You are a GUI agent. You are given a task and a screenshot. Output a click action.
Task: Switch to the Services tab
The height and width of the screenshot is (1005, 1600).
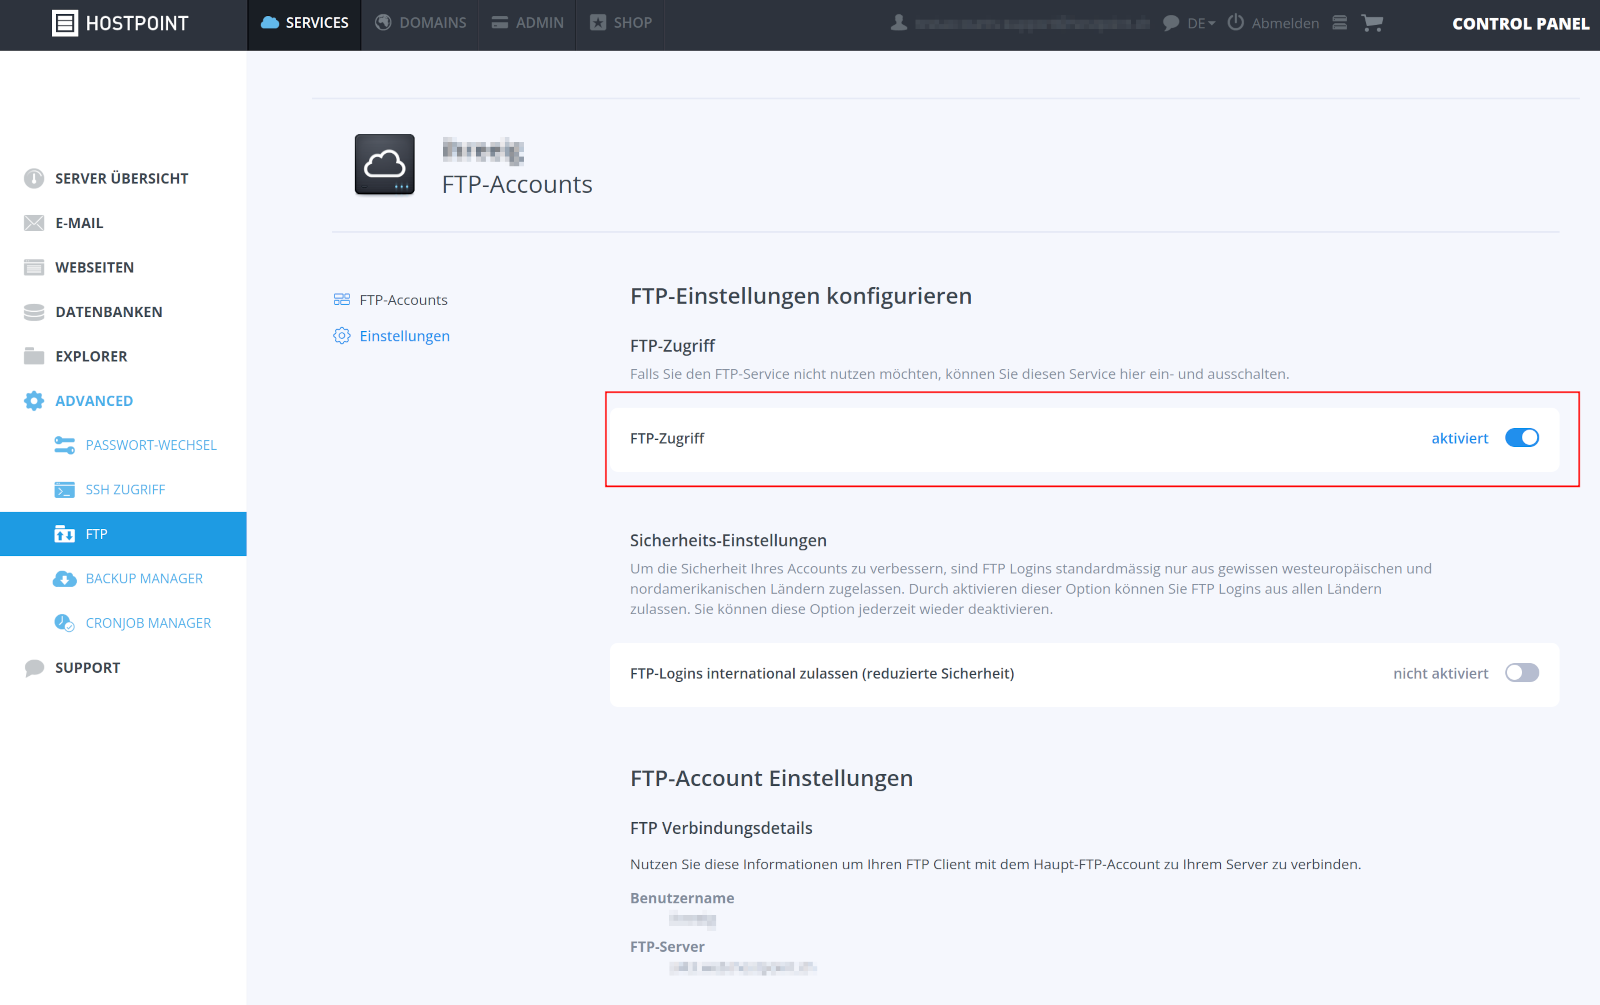305,23
